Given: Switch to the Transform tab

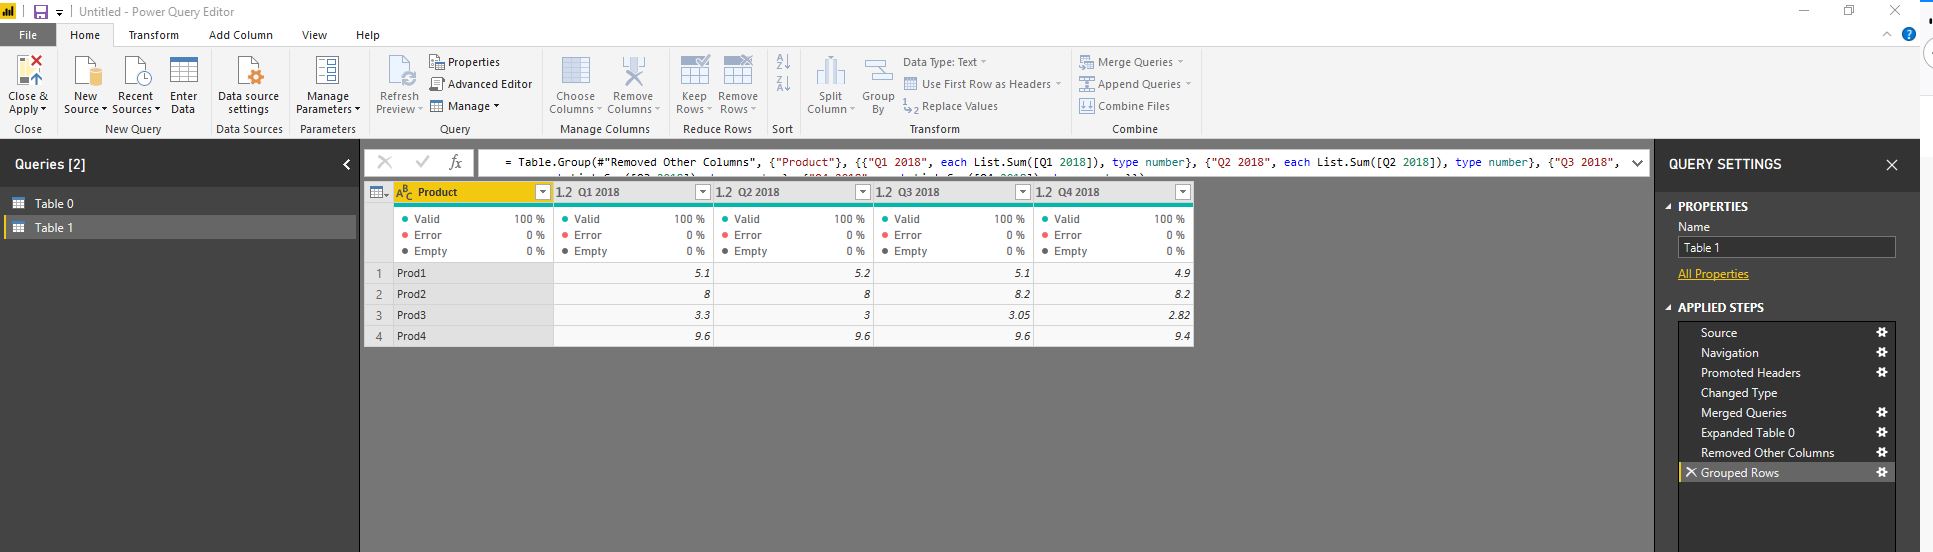Looking at the screenshot, I should (154, 35).
